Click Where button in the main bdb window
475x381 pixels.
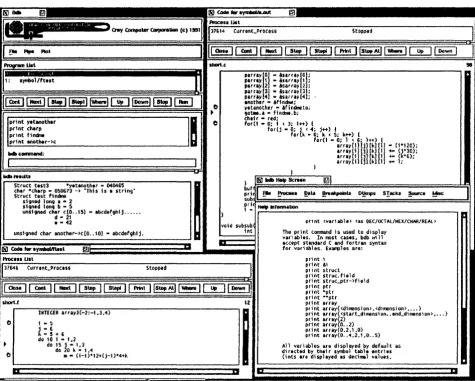(99, 102)
